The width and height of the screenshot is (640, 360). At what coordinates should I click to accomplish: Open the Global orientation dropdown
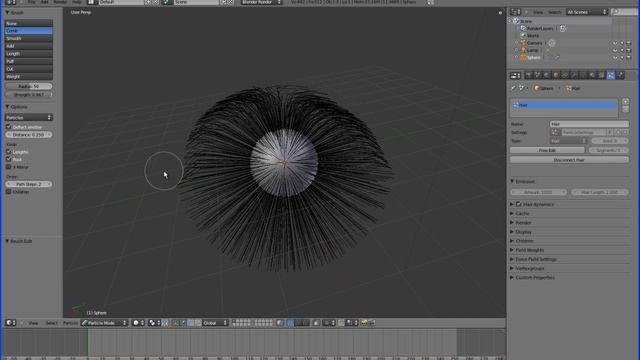coord(215,323)
